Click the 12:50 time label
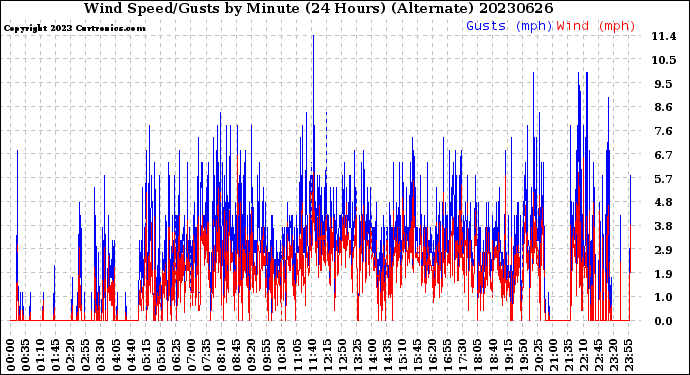Viewport: 690px width, 375px height. pos(341,355)
